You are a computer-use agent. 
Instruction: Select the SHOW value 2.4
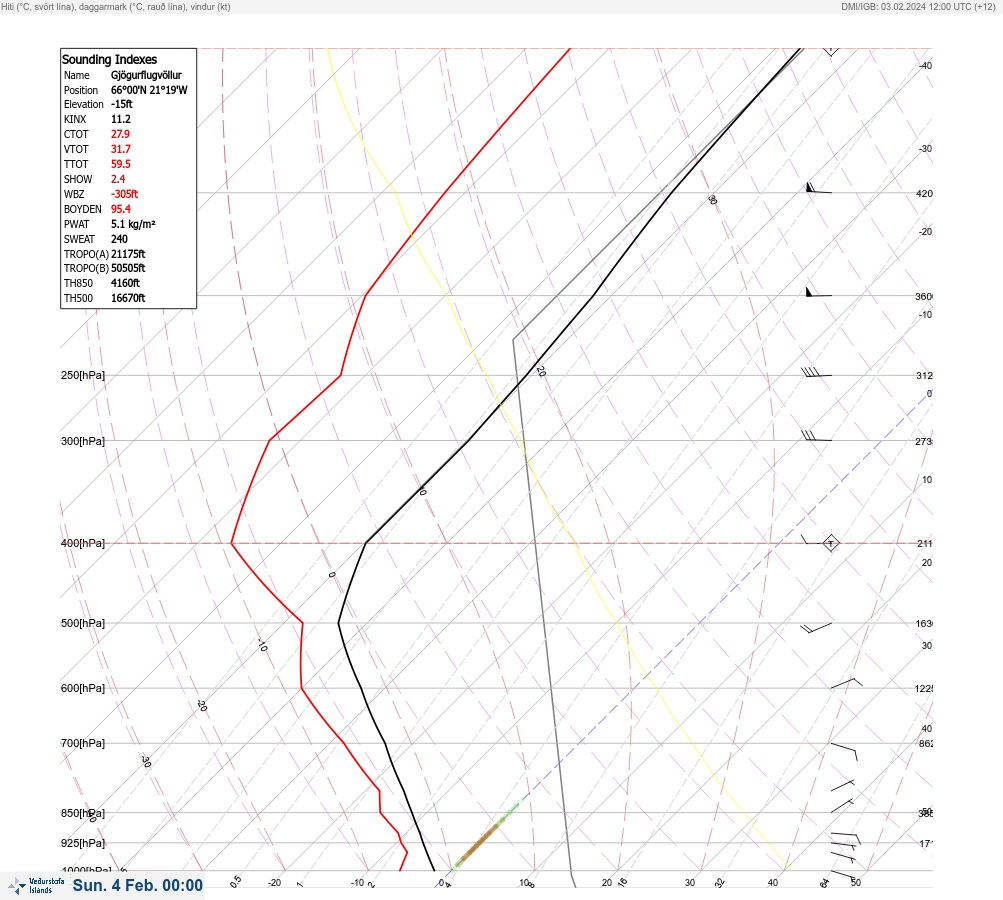click(x=118, y=179)
